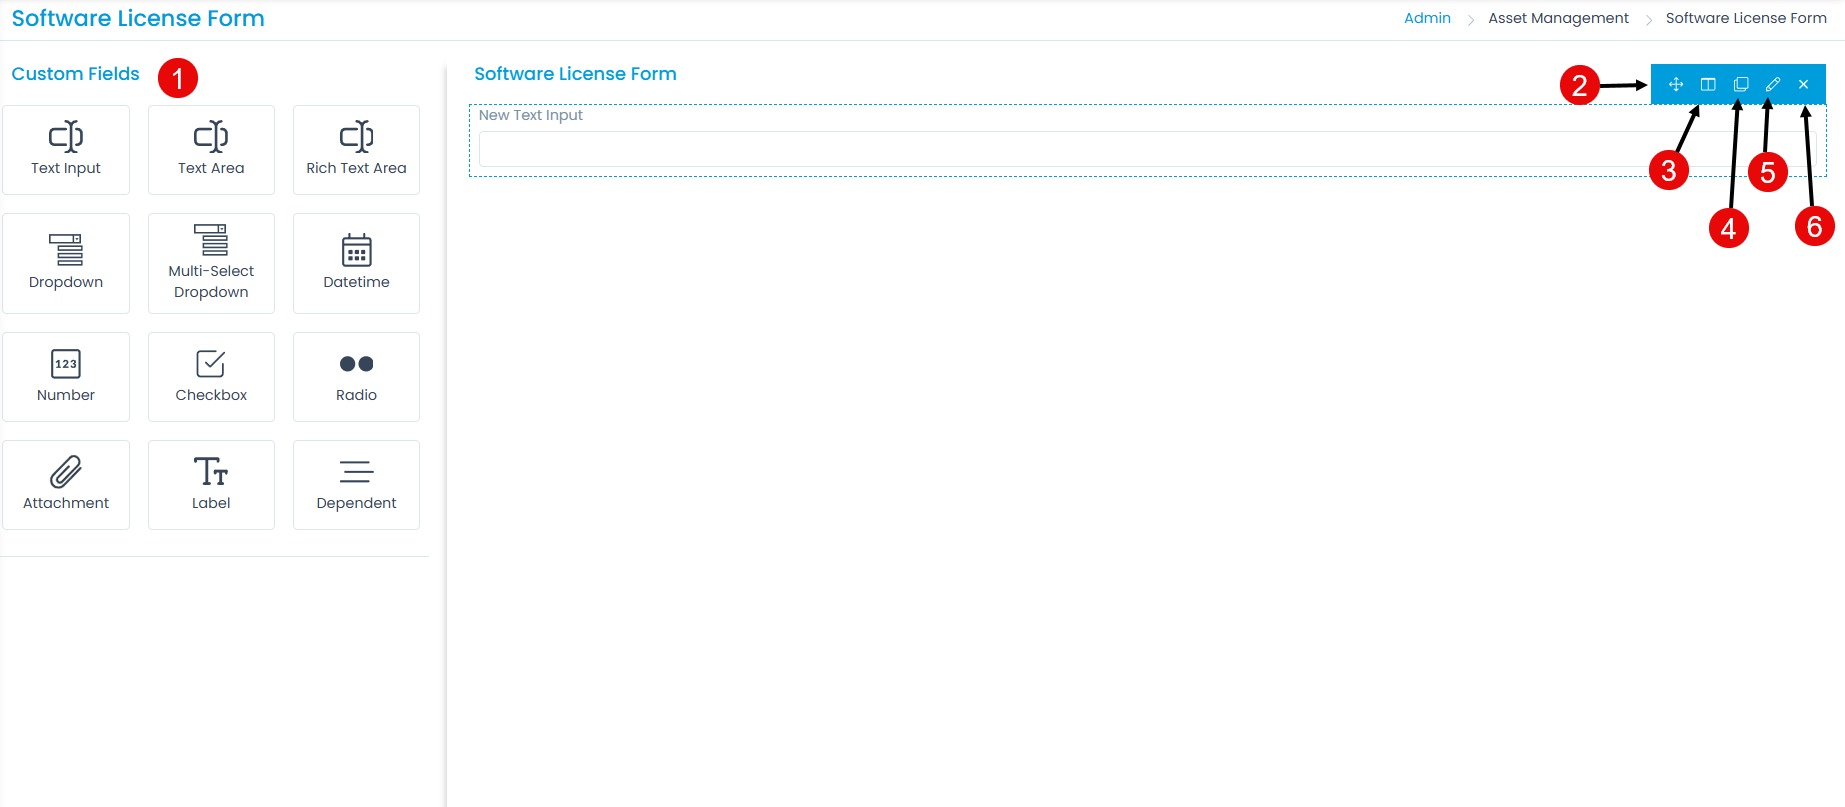
Task: Select the Attachment paperclip field tile
Action: (66, 485)
